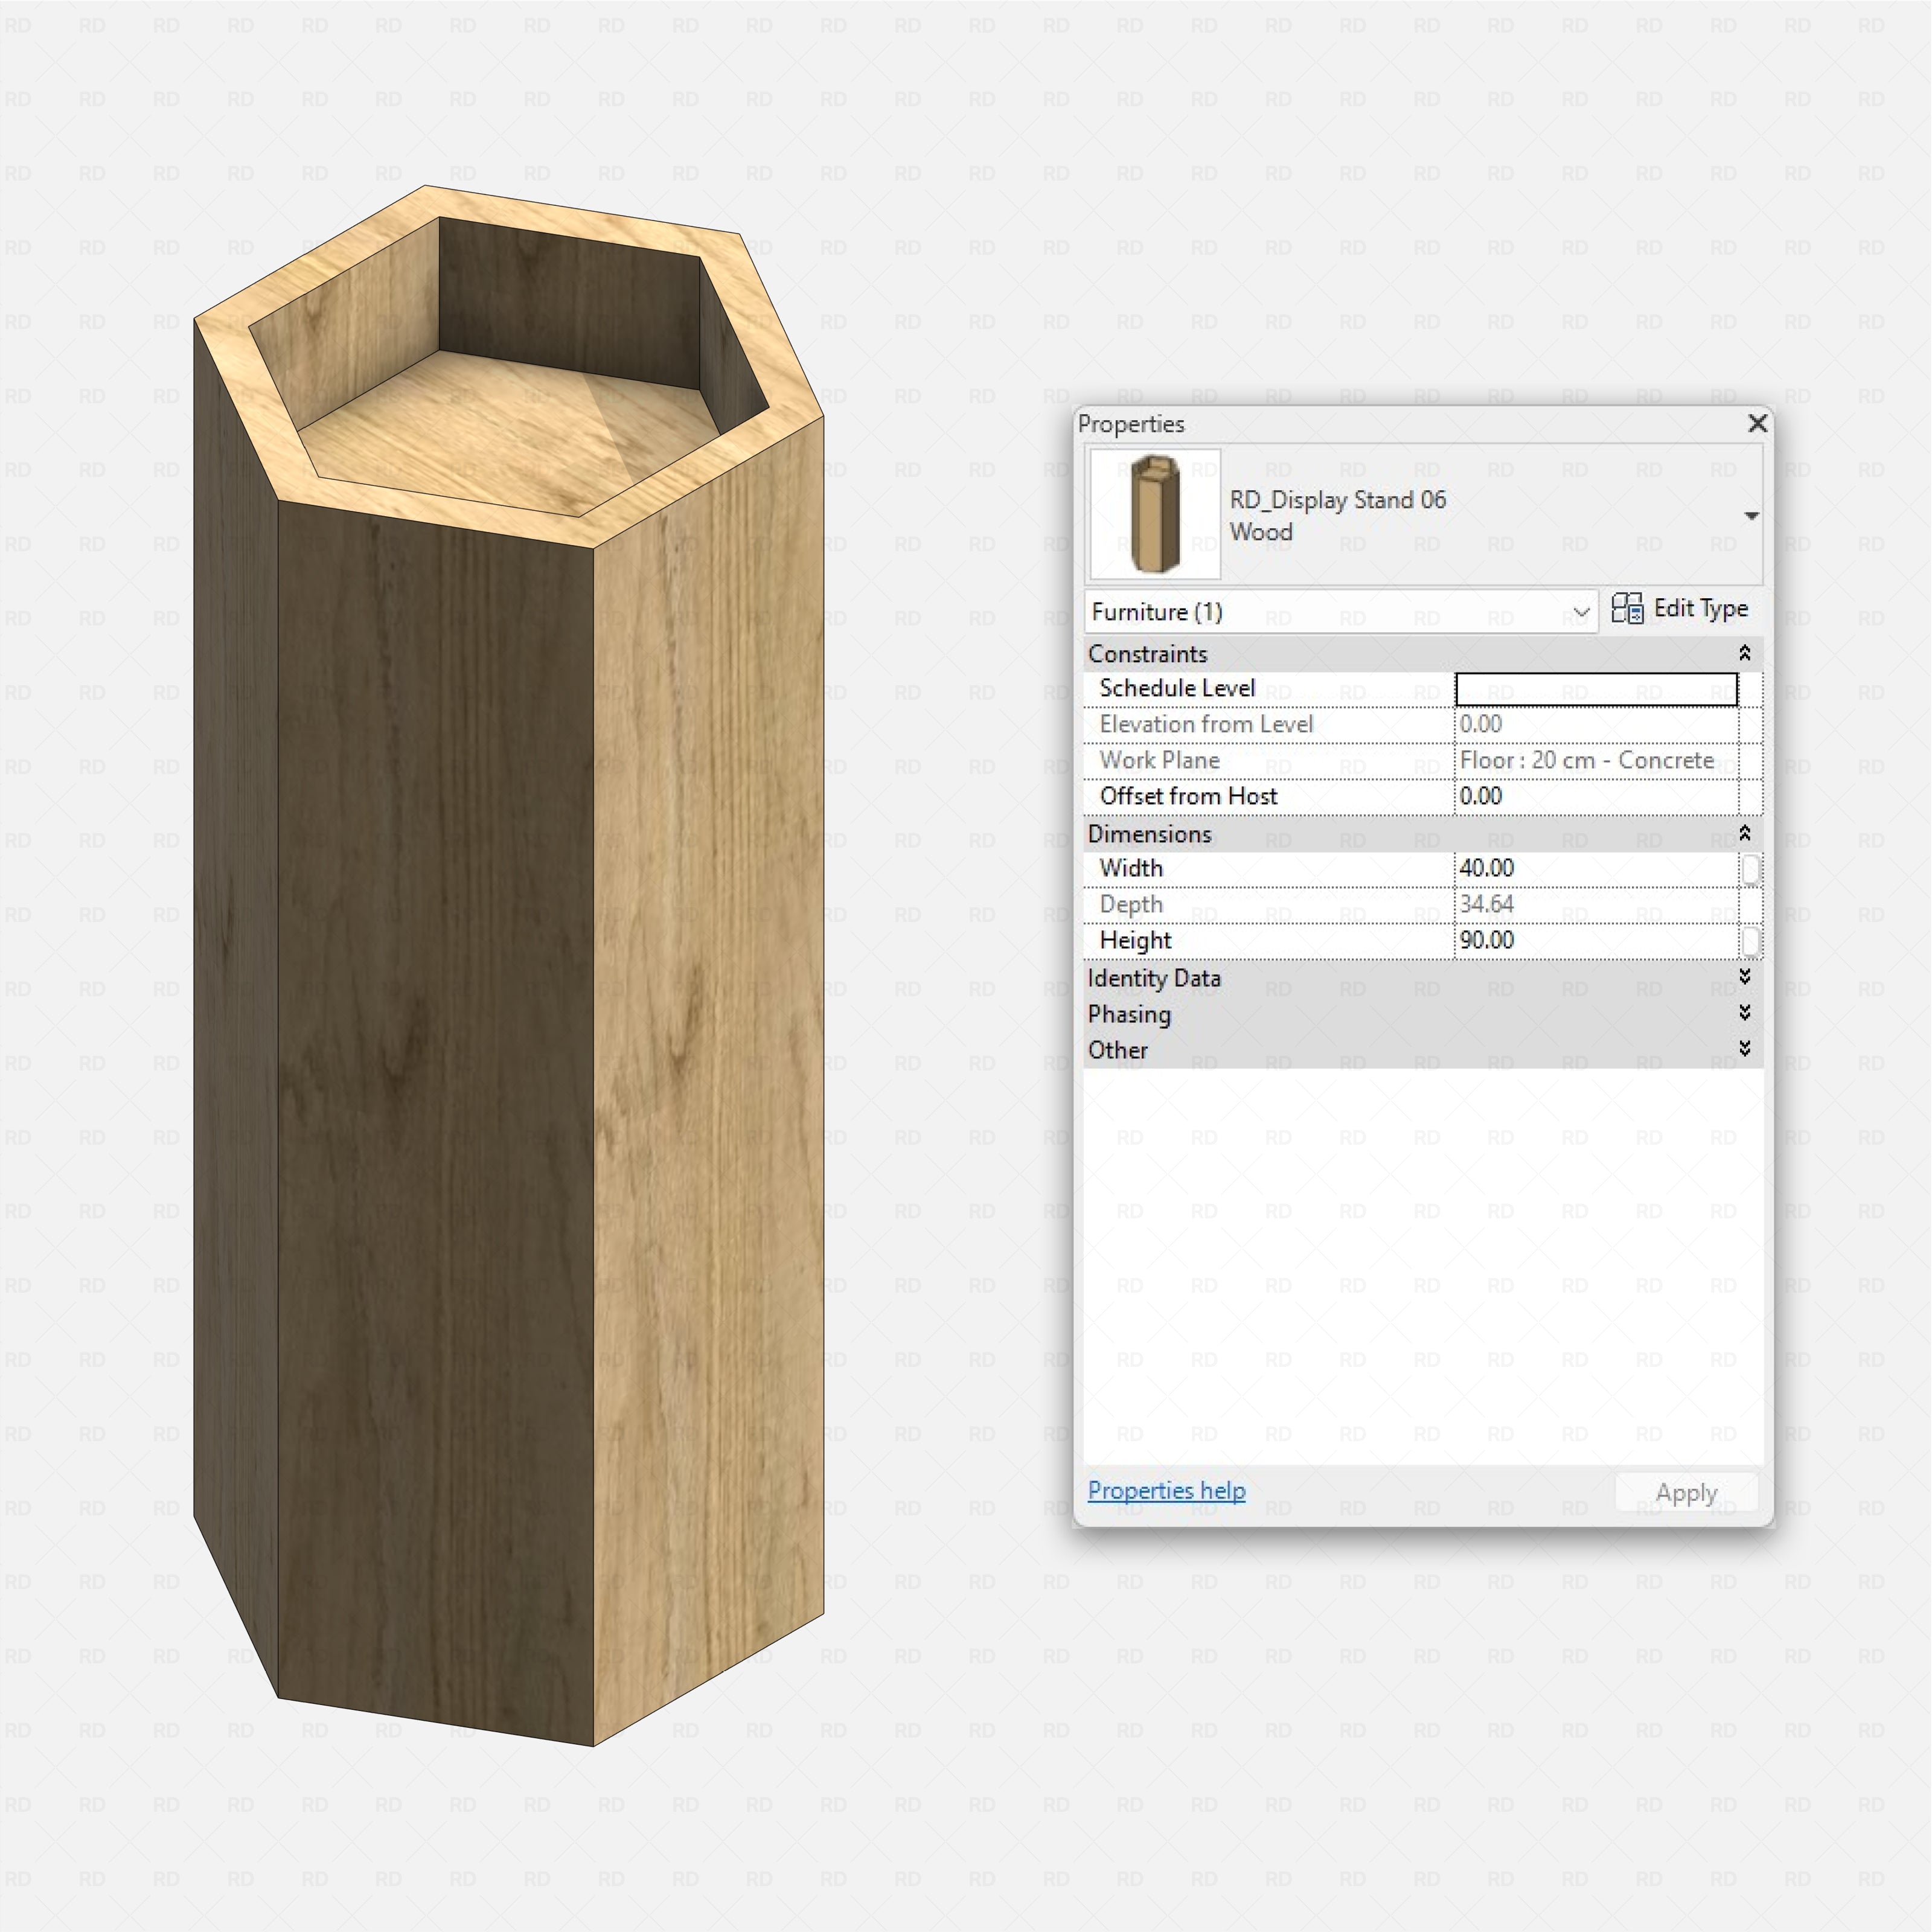Click the Offset from Host value field
Image resolution: width=1932 pixels, height=1932 pixels.
tap(1596, 796)
